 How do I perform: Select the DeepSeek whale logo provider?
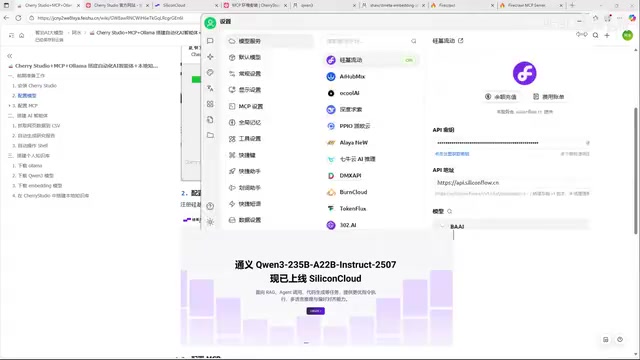coord(371,109)
